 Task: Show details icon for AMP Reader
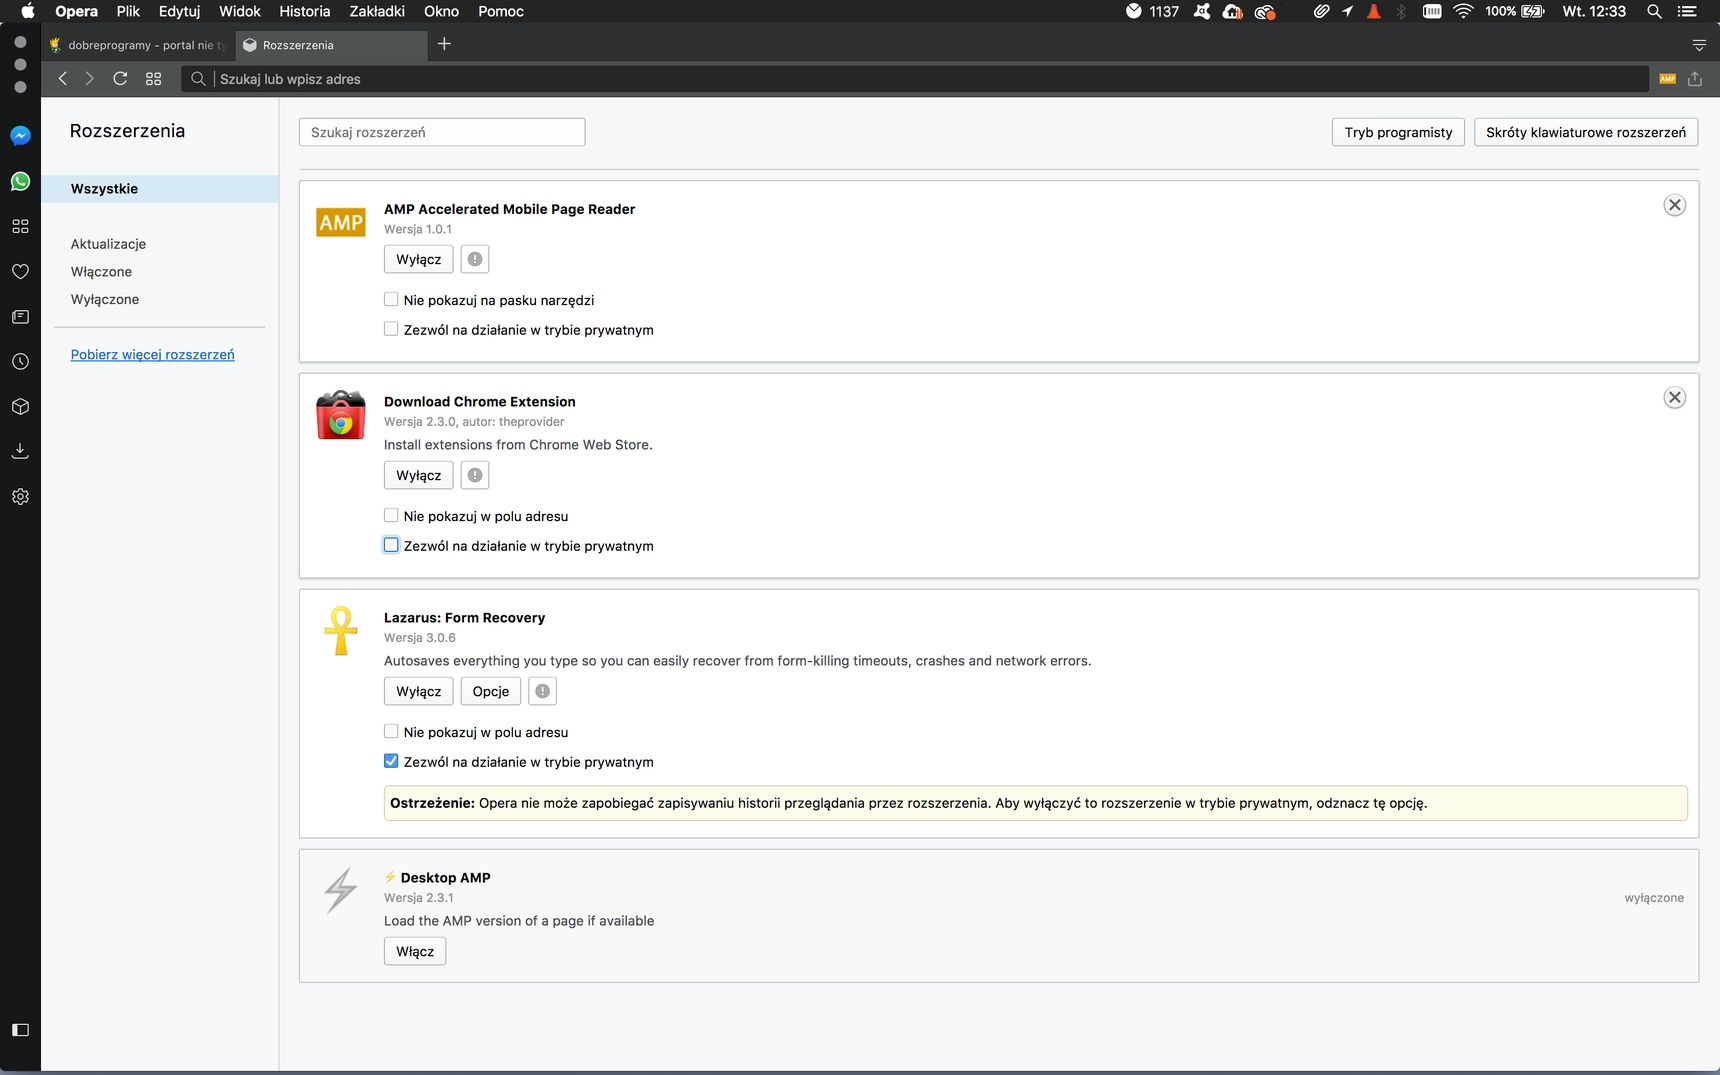(x=475, y=259)
